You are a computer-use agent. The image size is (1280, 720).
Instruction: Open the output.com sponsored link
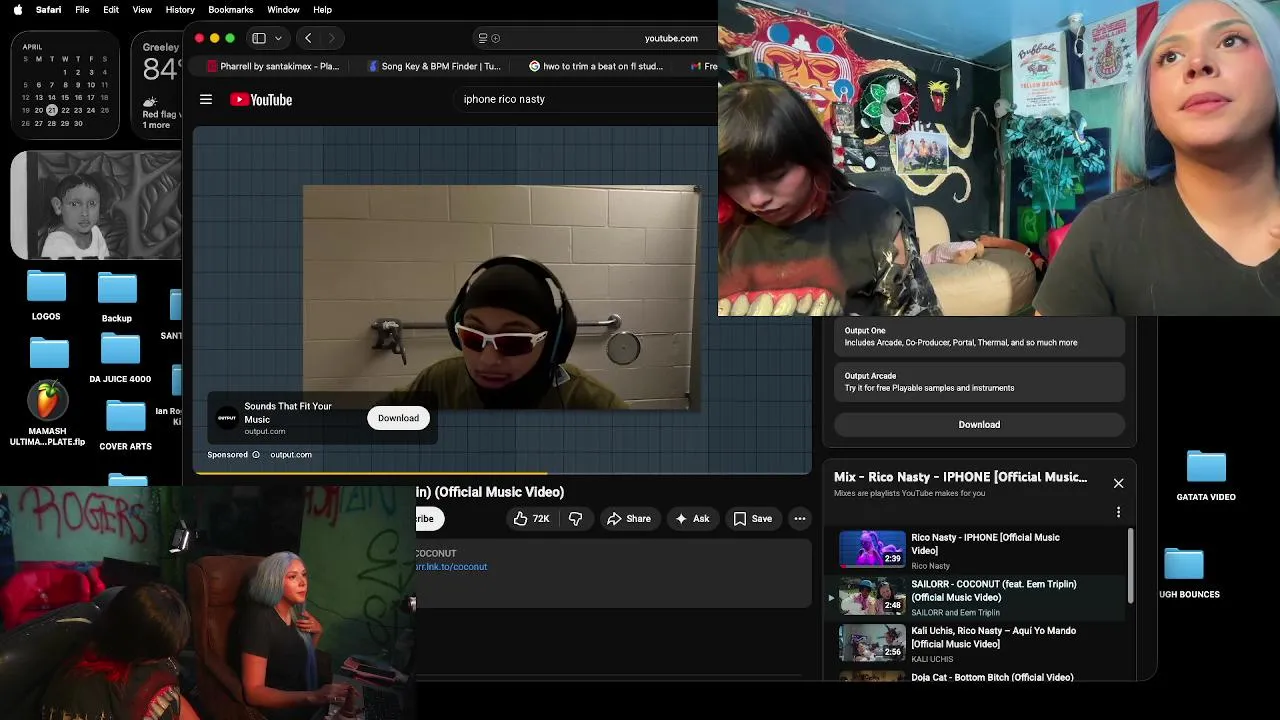[x=291, y=455]
